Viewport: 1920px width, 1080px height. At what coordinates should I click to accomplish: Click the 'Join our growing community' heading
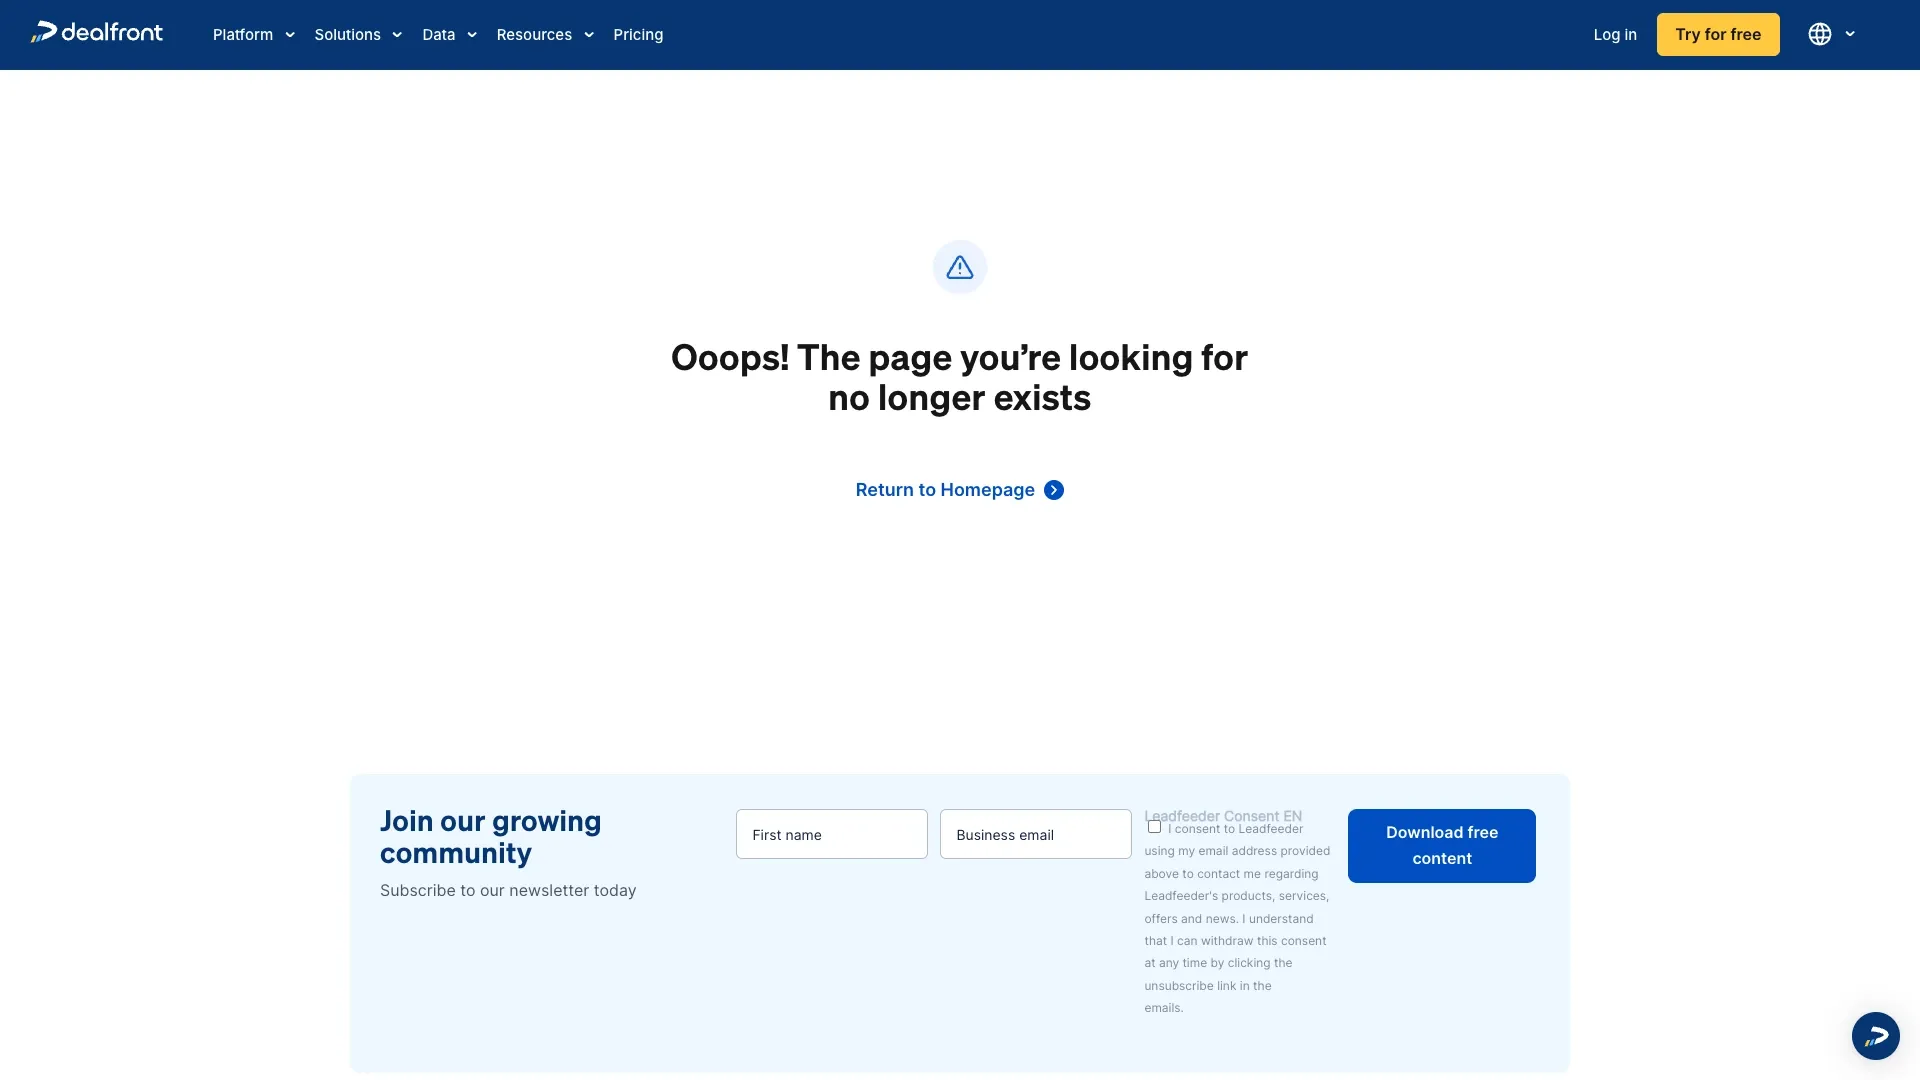pyautogui.click(x=490, y=837)
